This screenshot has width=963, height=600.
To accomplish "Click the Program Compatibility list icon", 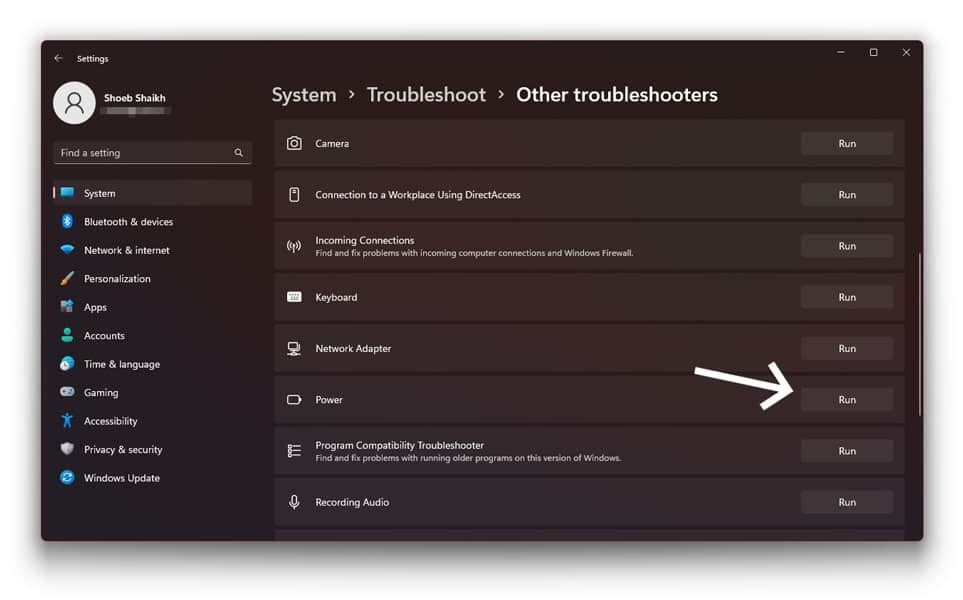I will point(294,451).
